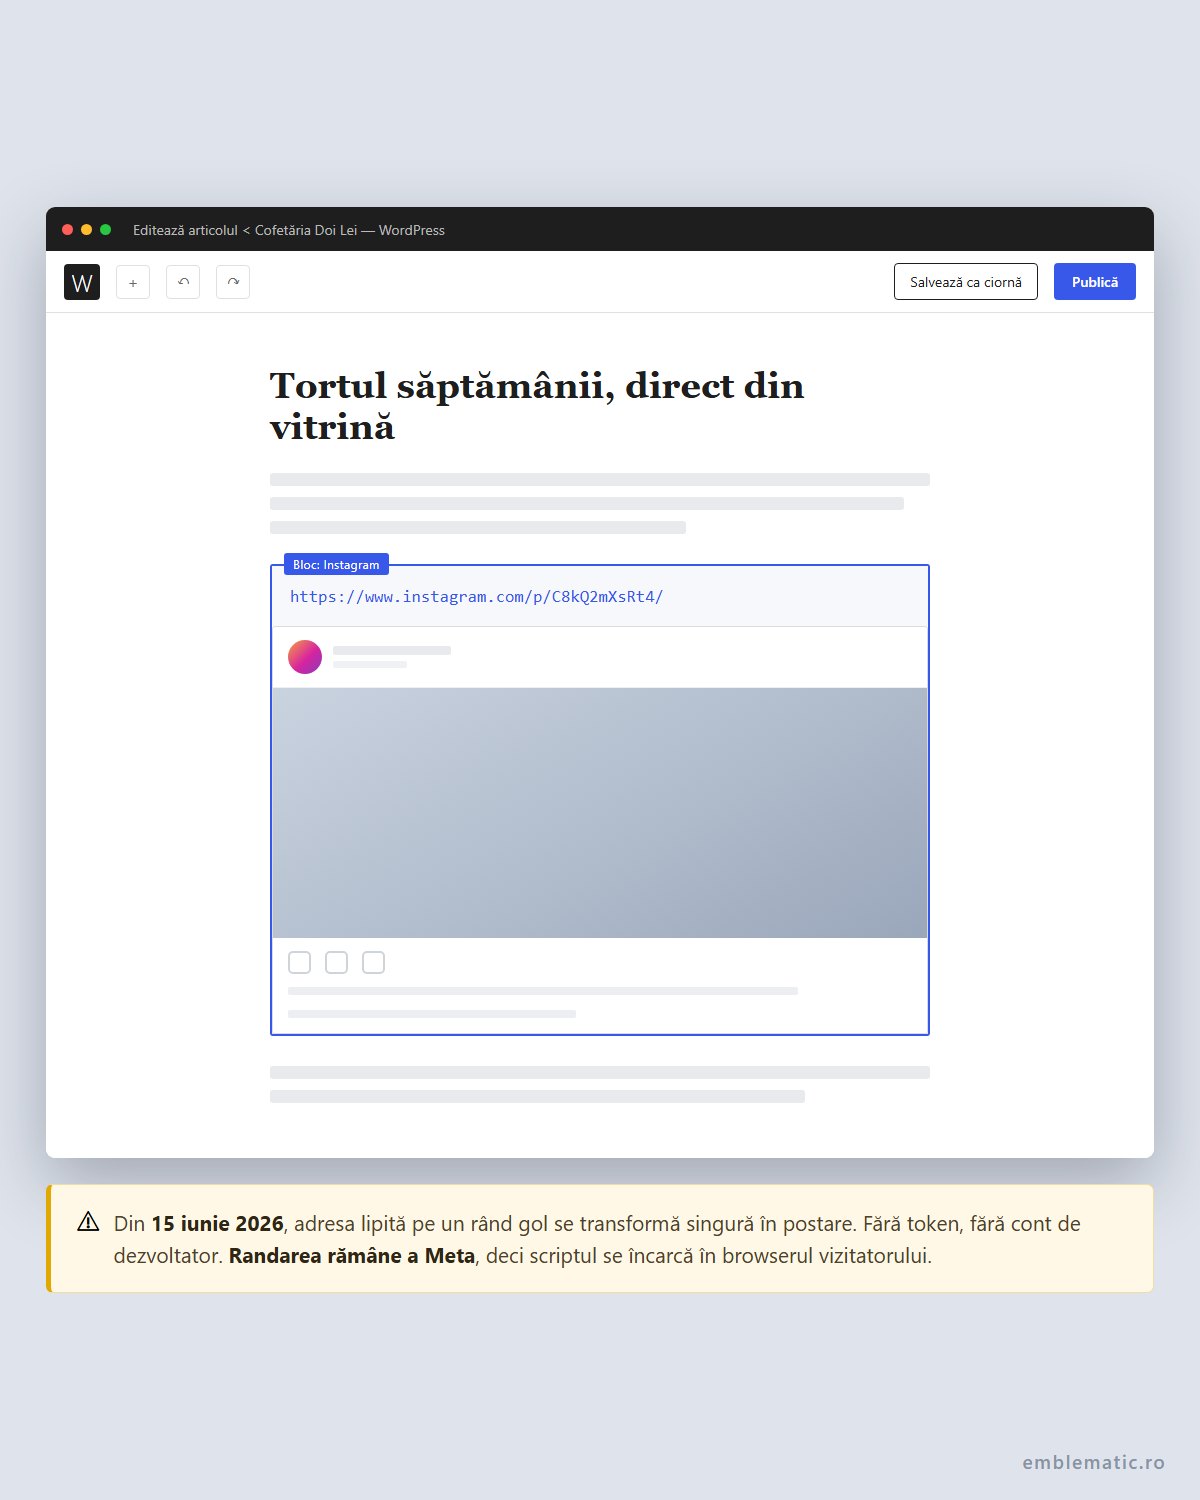Viewport: 1200px width, 1500px height.
Task: Maximize the window with green dot
Action: click(106, 230)
